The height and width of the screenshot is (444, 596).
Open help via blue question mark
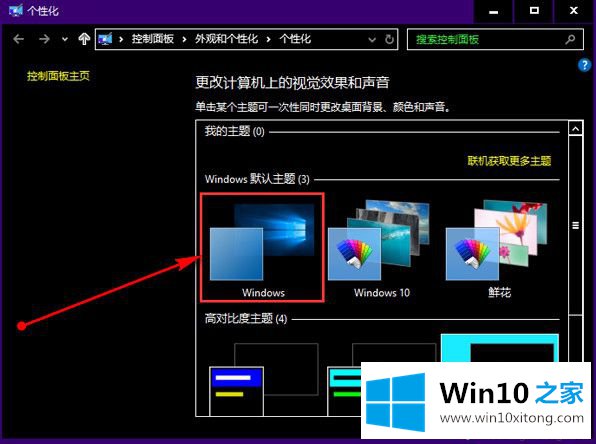[584, 65]
